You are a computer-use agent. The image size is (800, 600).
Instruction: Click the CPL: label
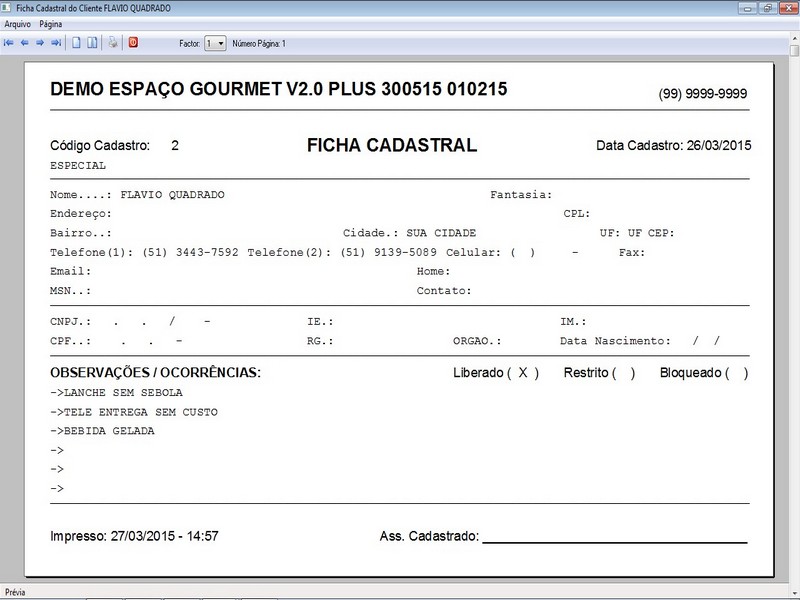coord(577,214)
